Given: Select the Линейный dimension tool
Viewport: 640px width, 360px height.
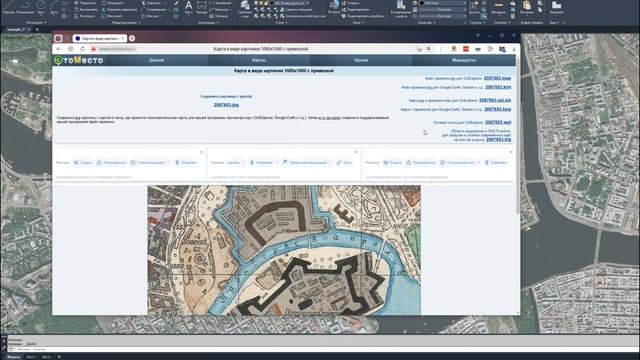Looking at the screenshot, I should pos(220,3).
